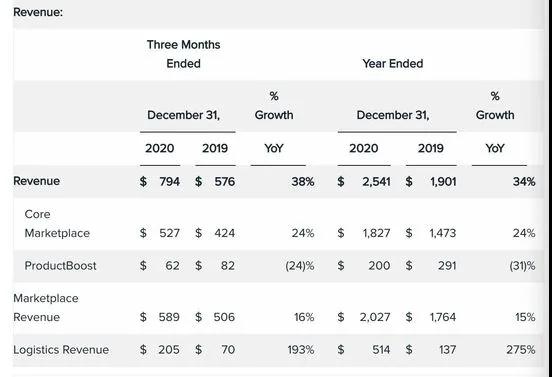Select Logistics Revenue yearly value 514
Image resolution: width=552 pixels, height=377 pixels.
pos(381,350)
